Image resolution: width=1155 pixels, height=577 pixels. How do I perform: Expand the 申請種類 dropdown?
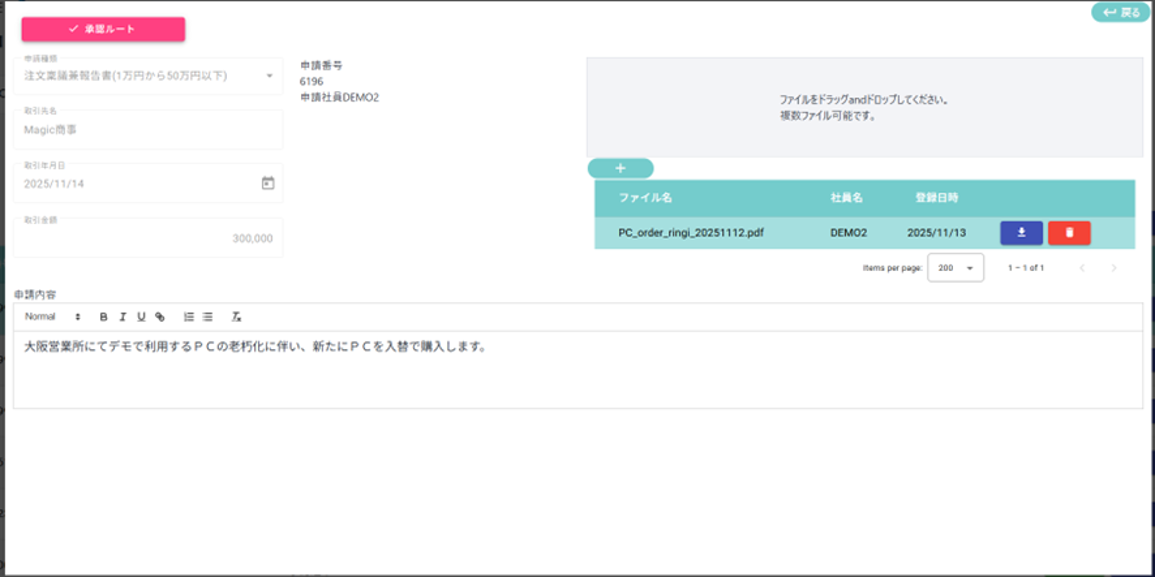[x=269, y=76]
